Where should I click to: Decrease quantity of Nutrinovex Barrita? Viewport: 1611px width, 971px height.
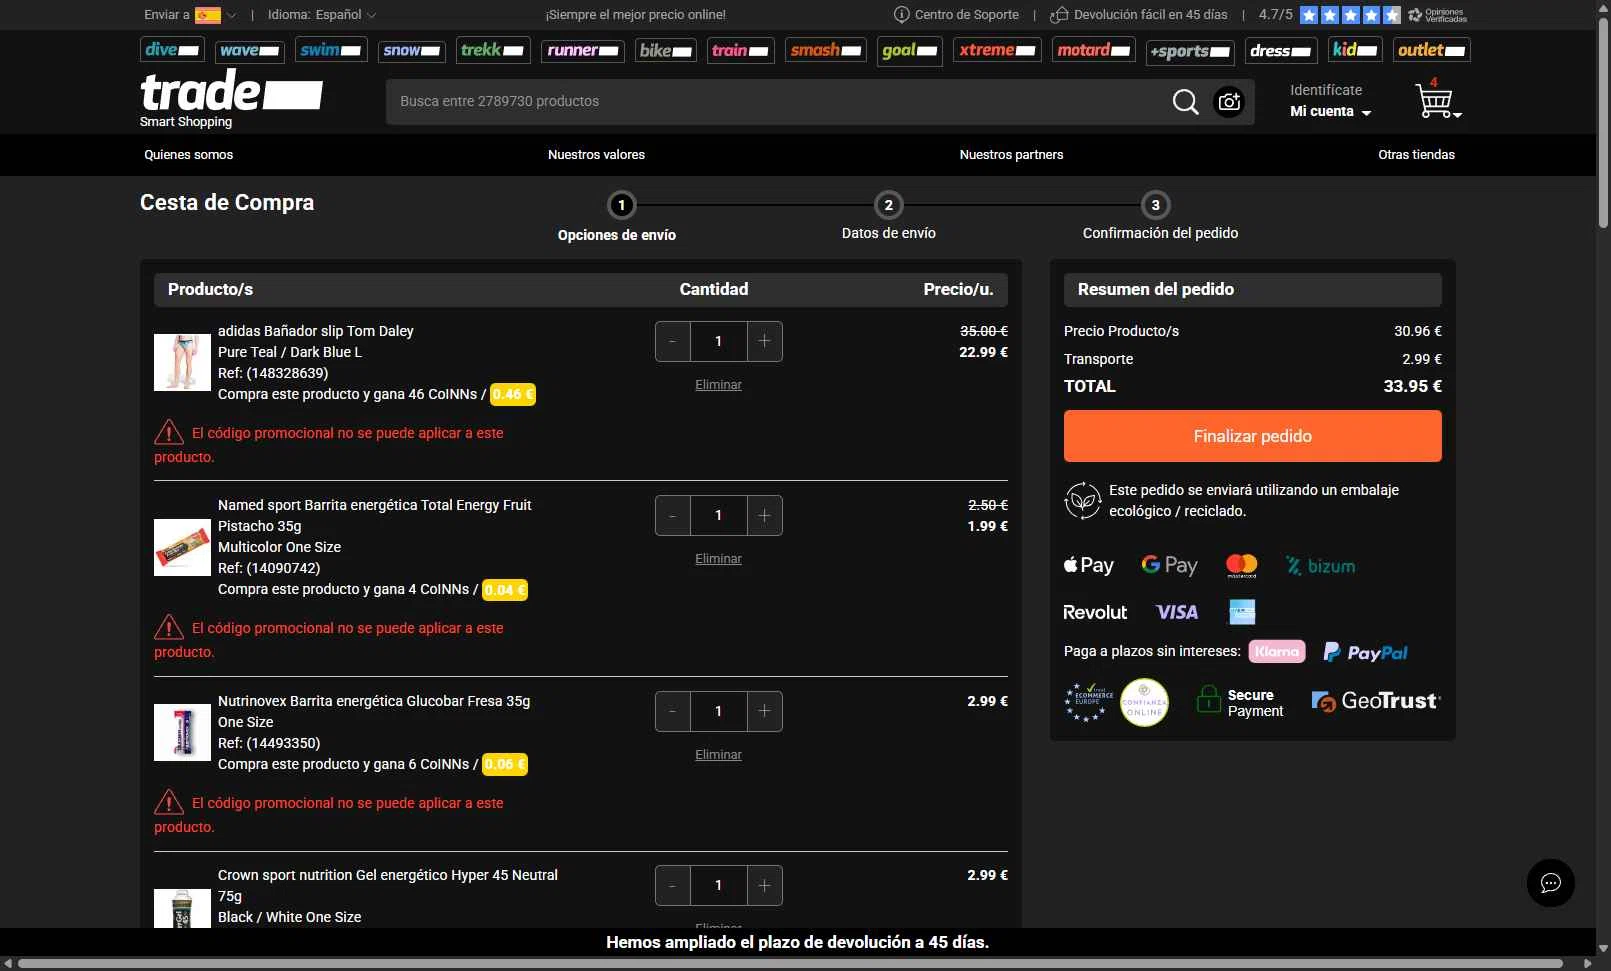point(672,711)
